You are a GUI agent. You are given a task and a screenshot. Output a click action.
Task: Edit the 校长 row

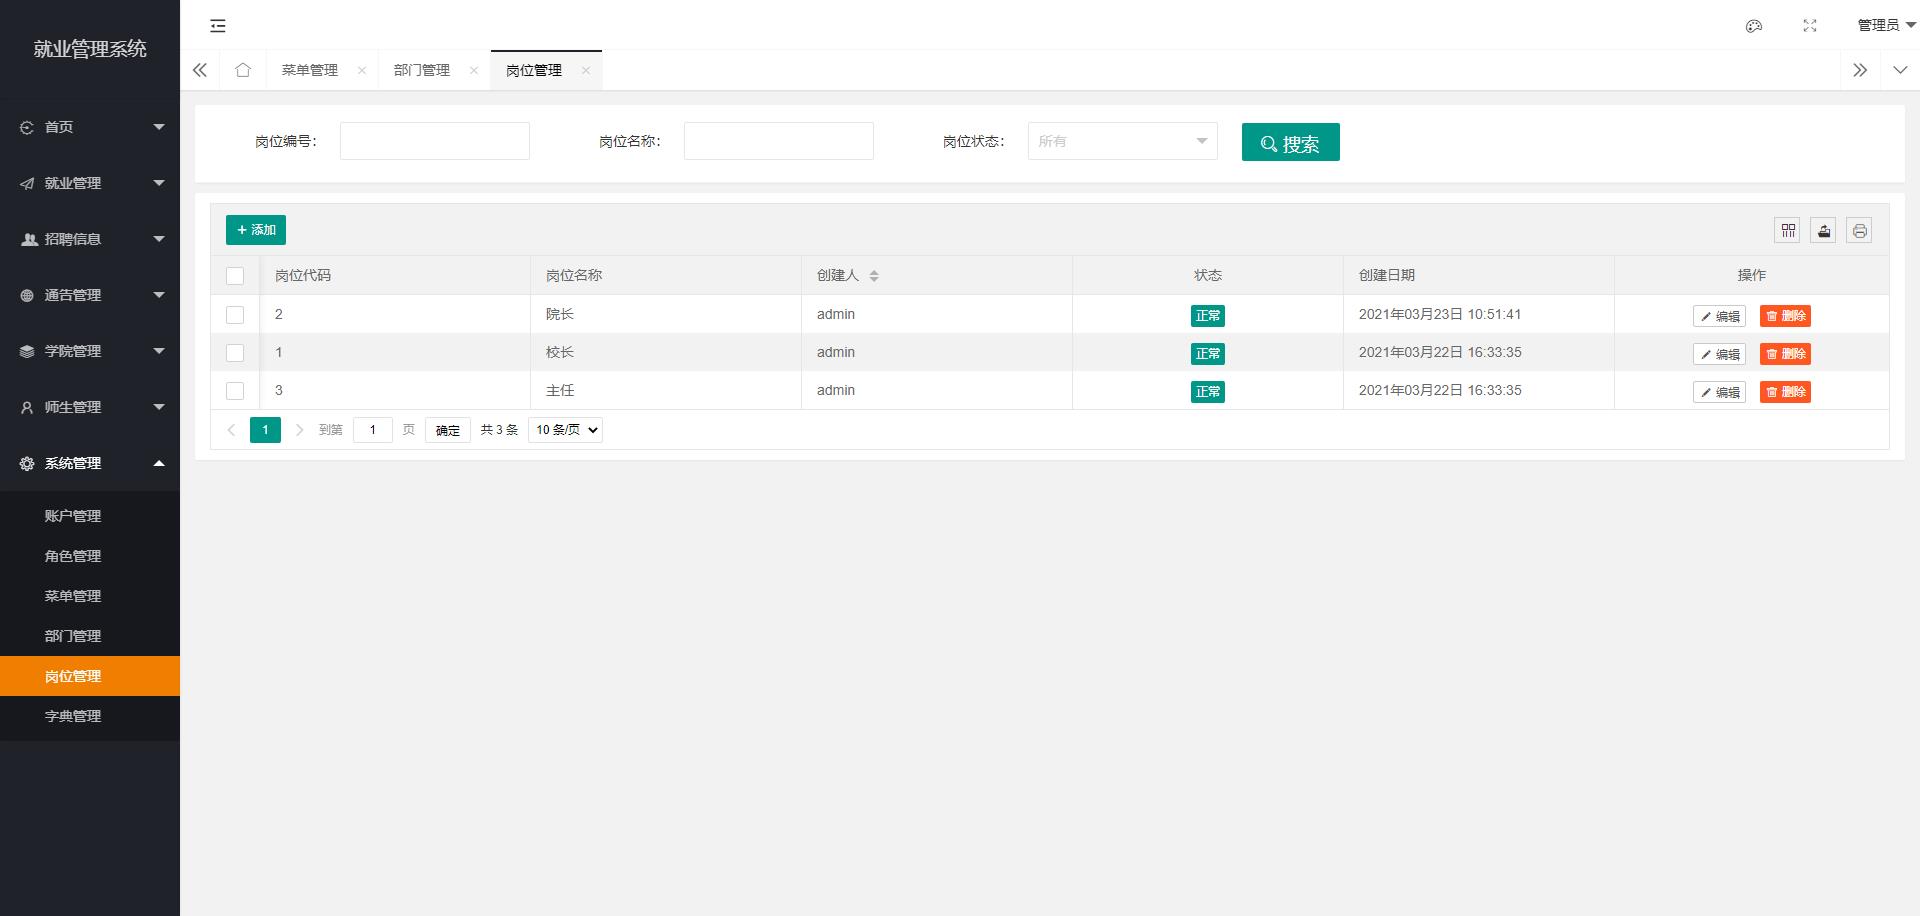point(1719,354)
